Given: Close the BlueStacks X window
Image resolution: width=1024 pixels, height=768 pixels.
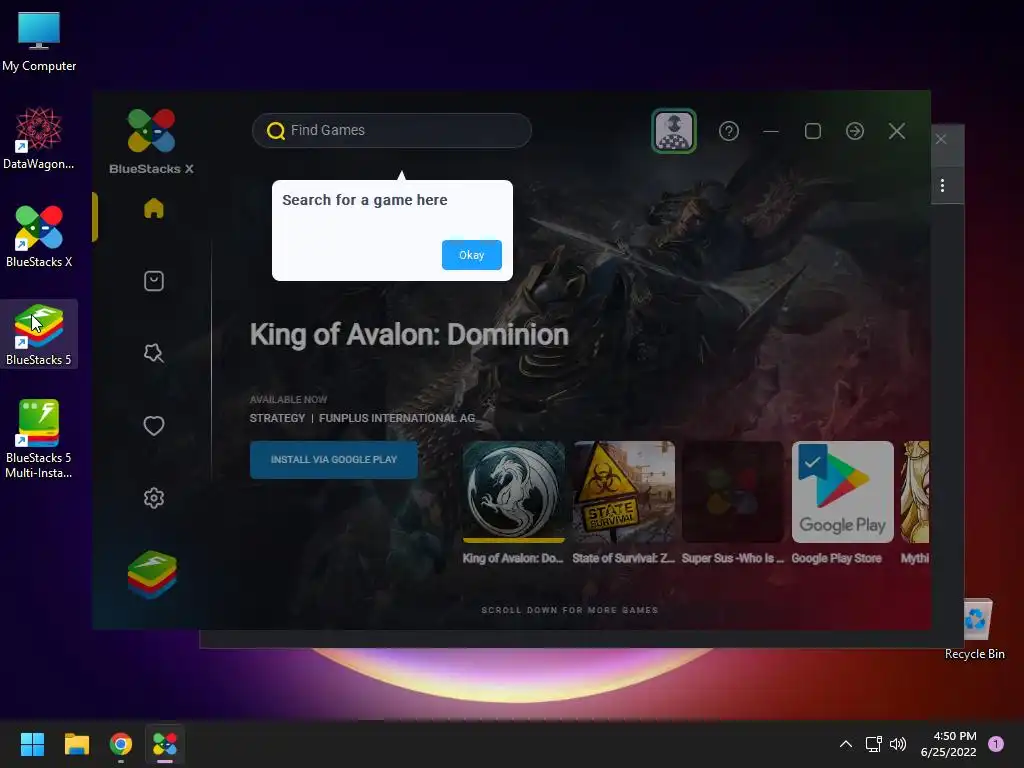Looking at the screenshot, I should [x=897, y=131].
